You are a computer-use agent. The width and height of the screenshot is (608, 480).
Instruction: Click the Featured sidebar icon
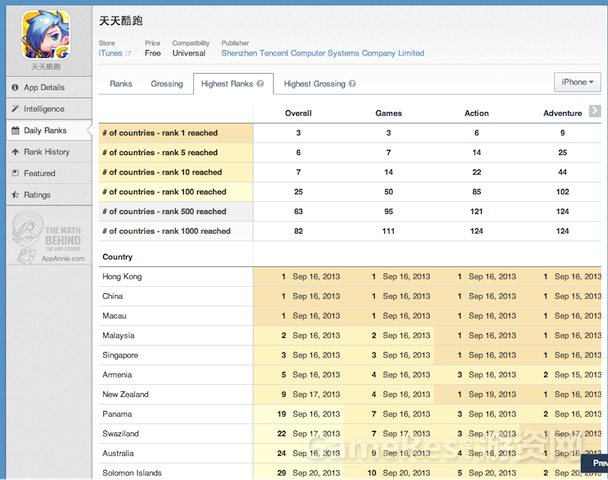coord(15,173)
